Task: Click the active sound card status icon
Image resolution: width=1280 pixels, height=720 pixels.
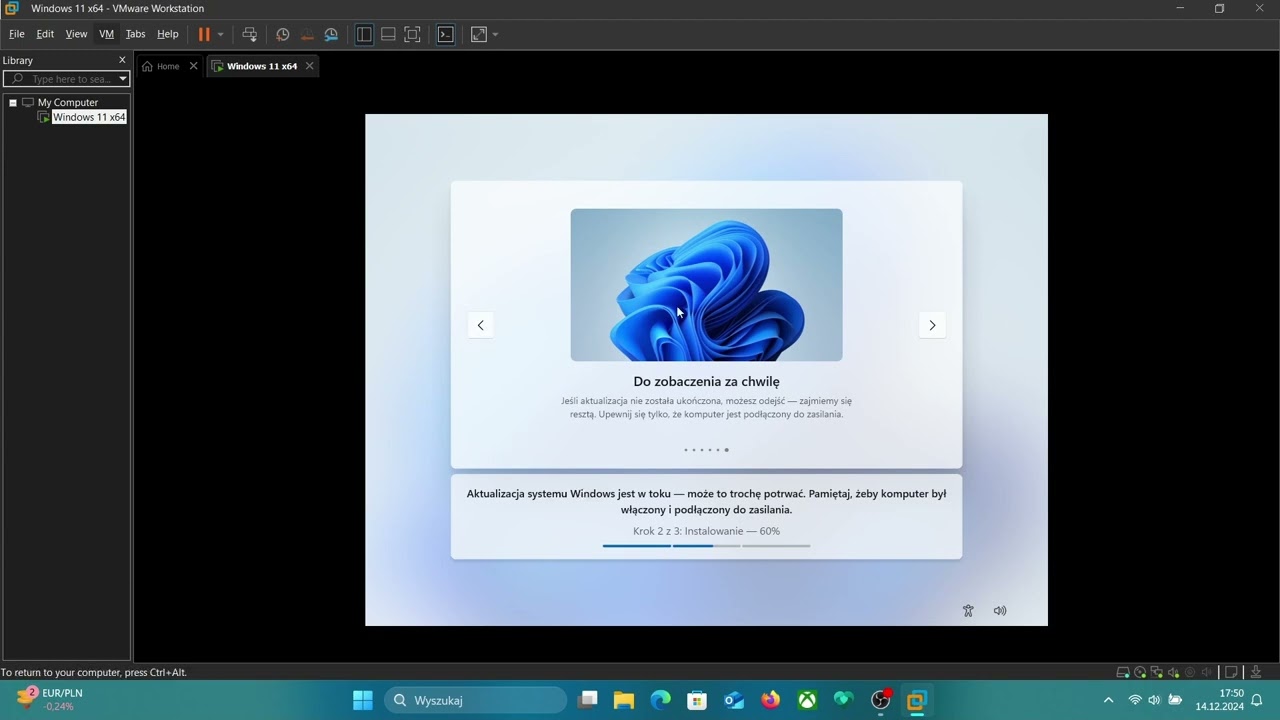Action: (1173, 672)
